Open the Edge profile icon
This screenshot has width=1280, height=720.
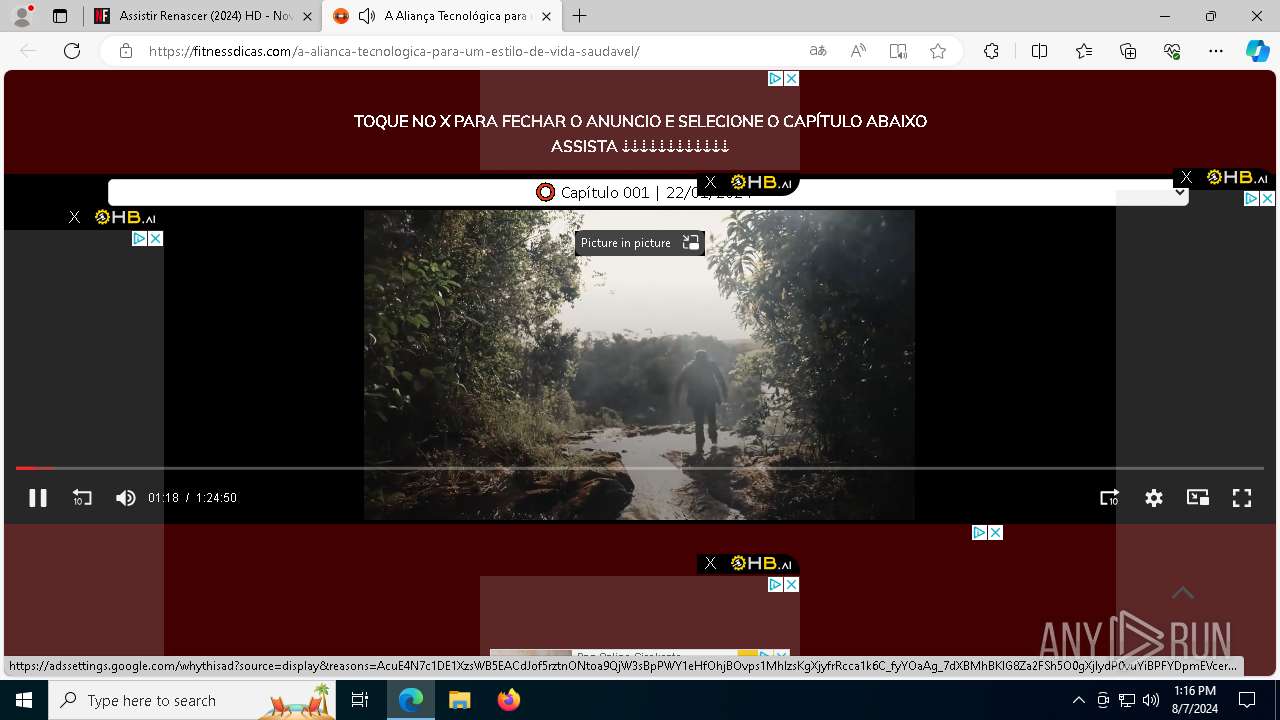point(22,16)
